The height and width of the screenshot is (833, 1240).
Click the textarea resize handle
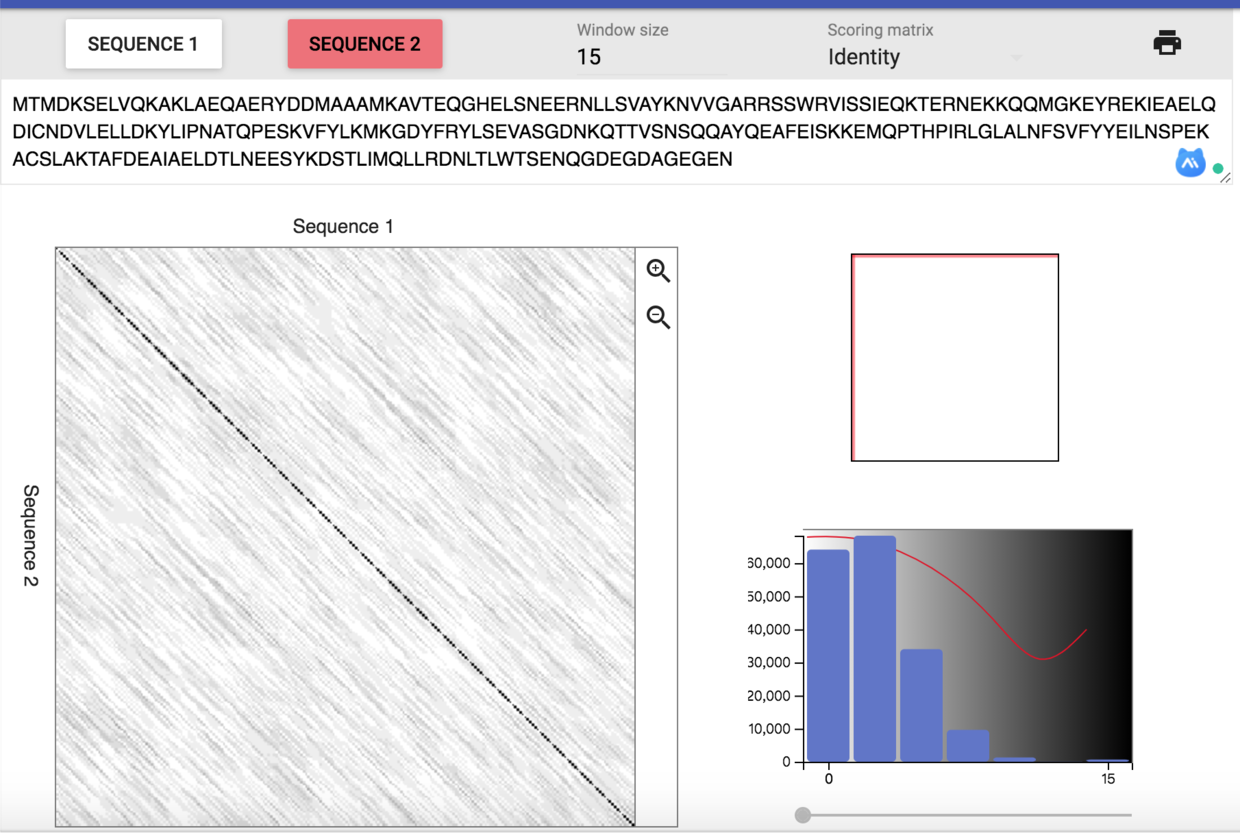(1226, 177)
